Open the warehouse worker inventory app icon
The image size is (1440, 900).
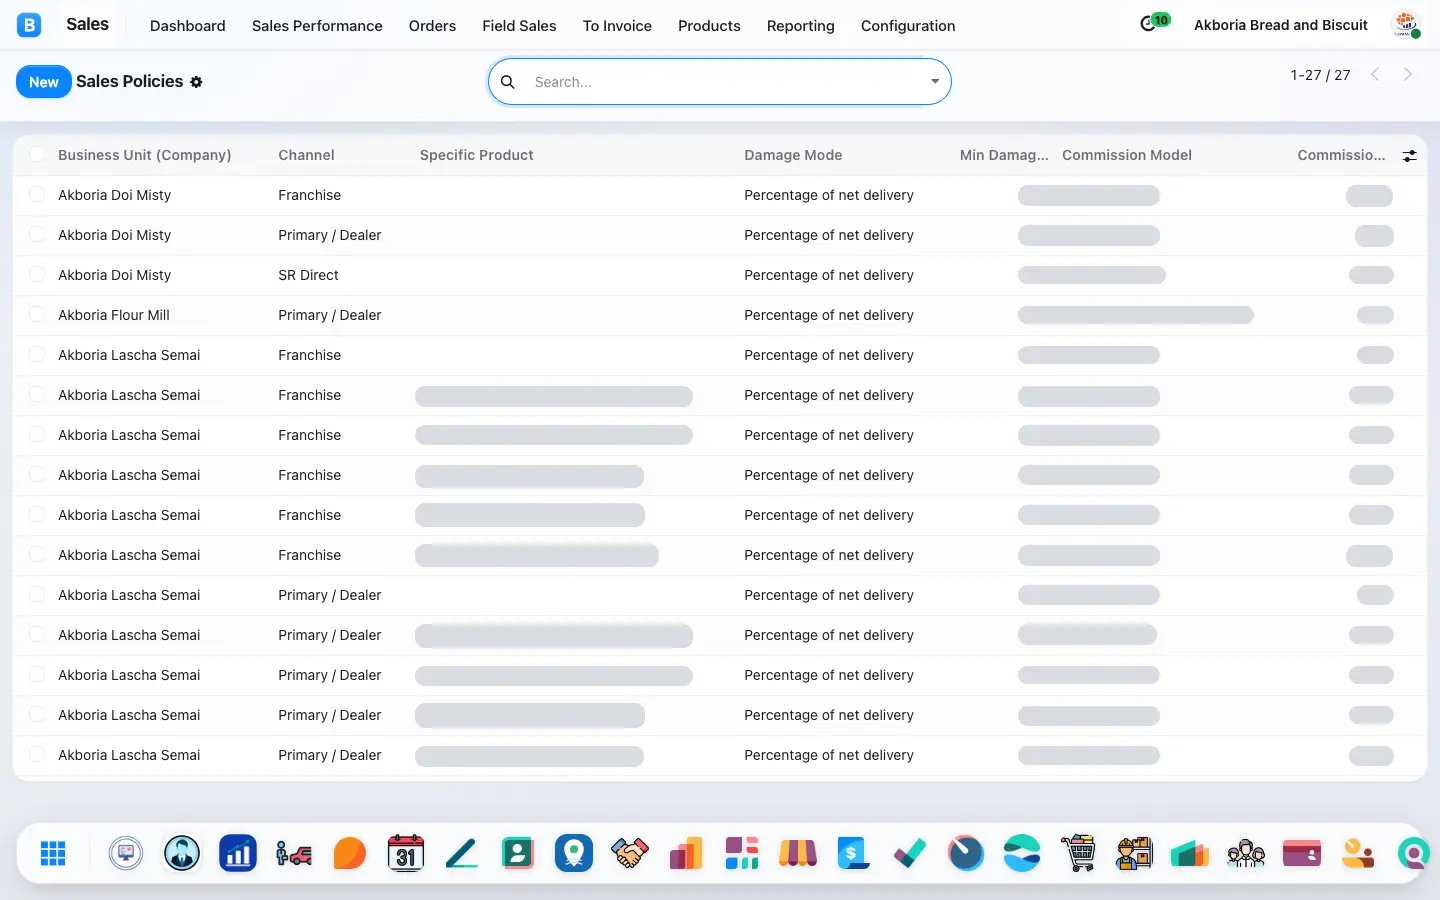pyautogui.click(x=1134, y=853)
